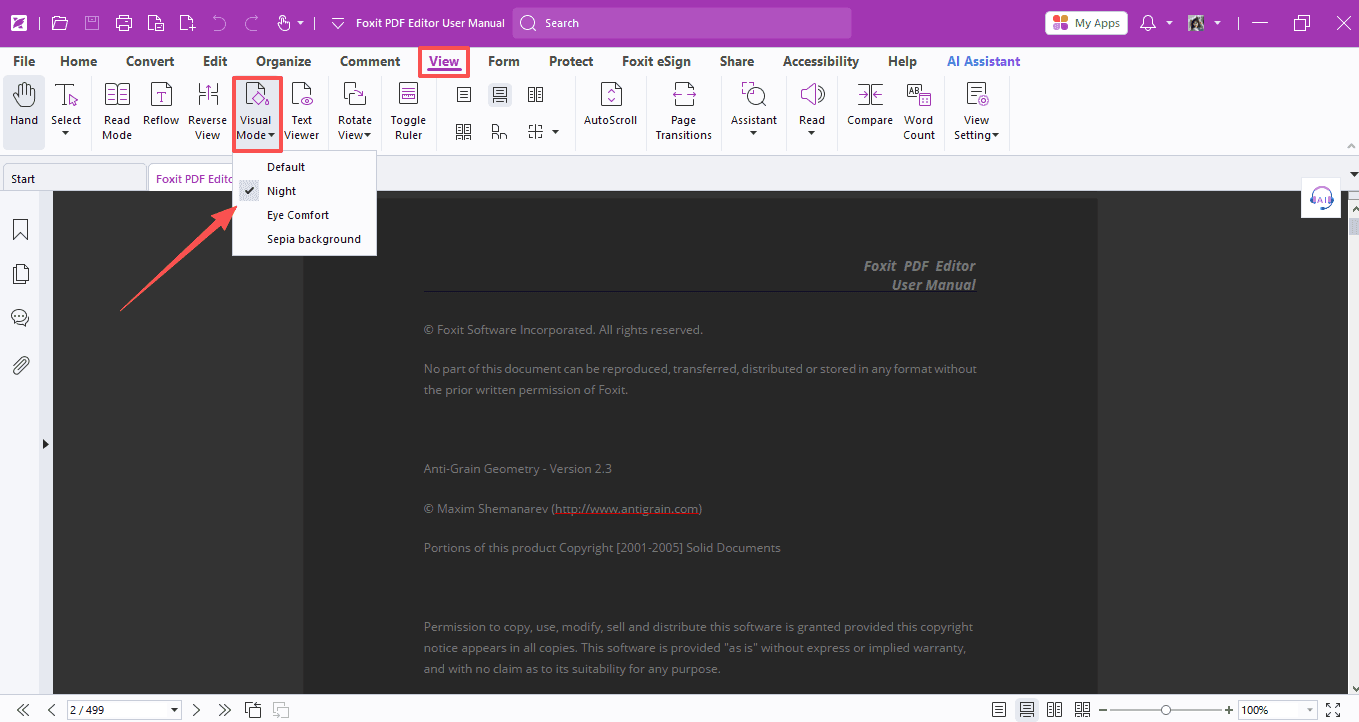Open the File menu
1359x722 pixels.
(24, 61)
